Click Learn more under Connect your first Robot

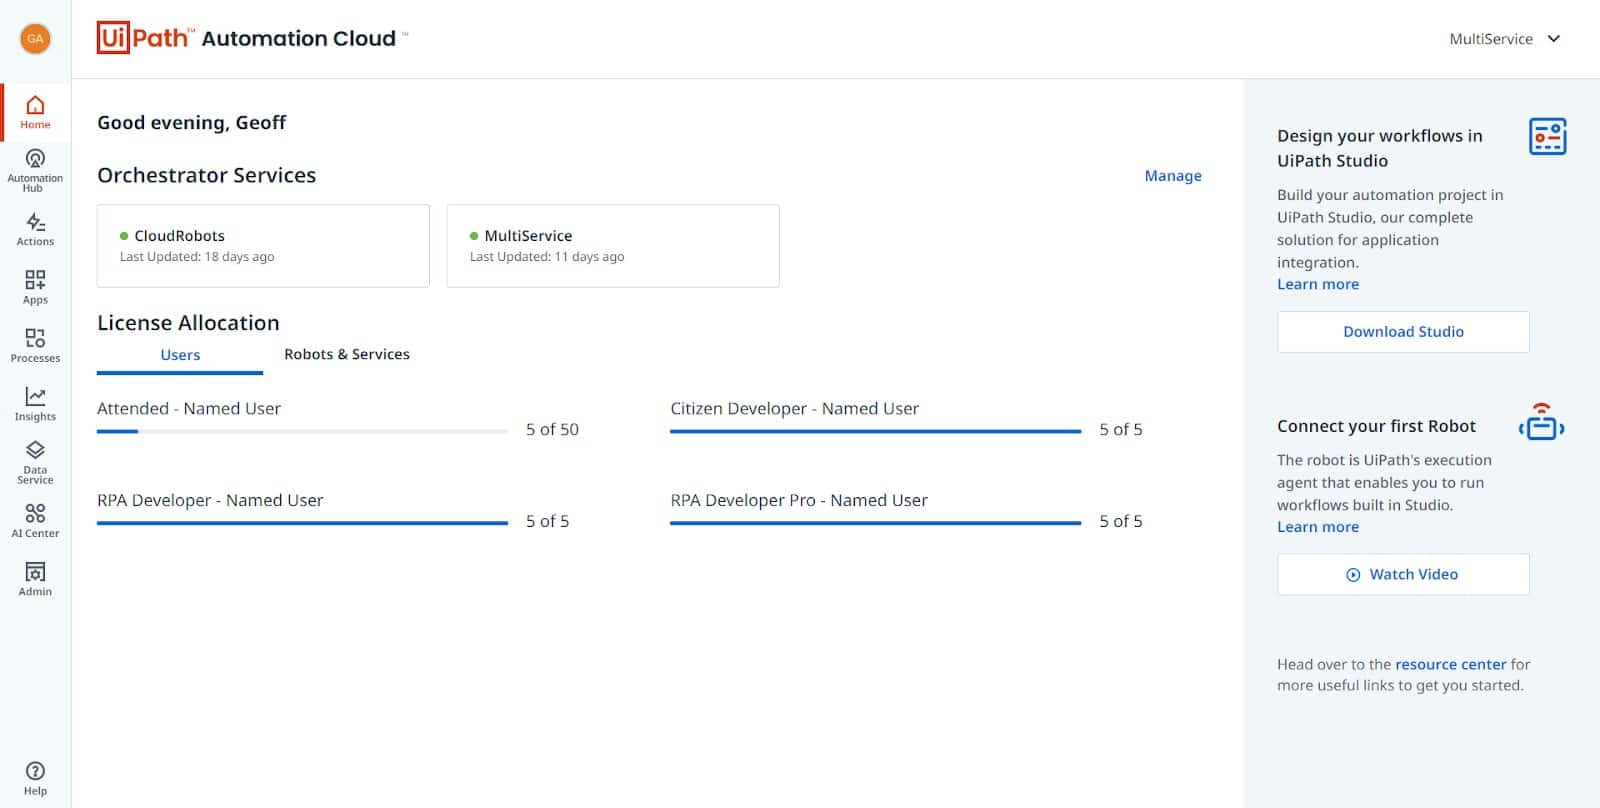(1318, 527)
